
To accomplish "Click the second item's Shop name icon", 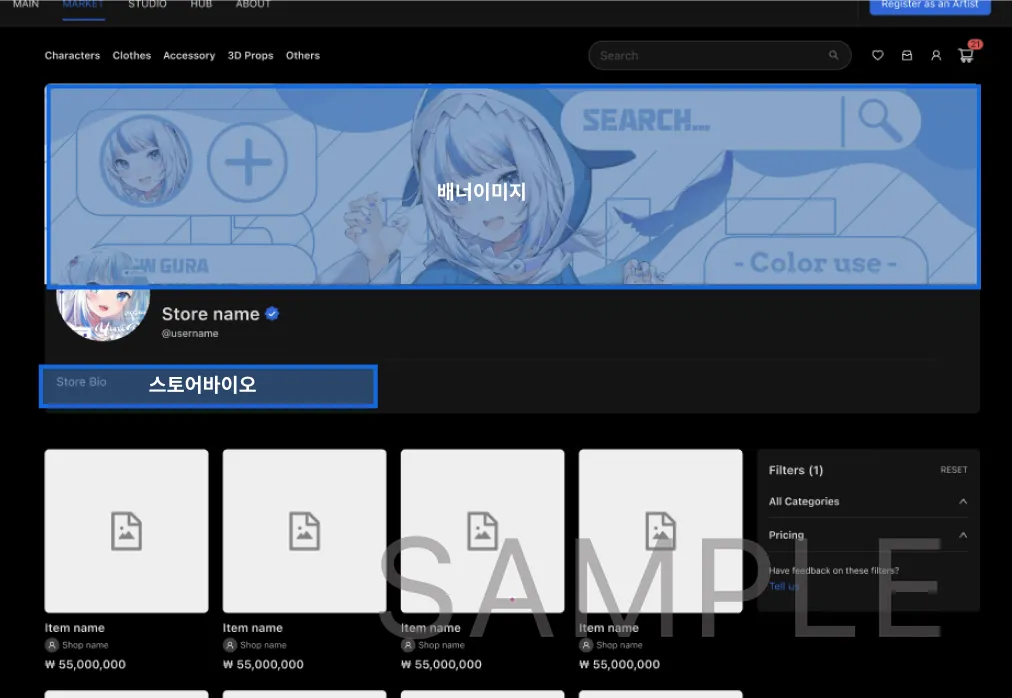I will (230, 644).
